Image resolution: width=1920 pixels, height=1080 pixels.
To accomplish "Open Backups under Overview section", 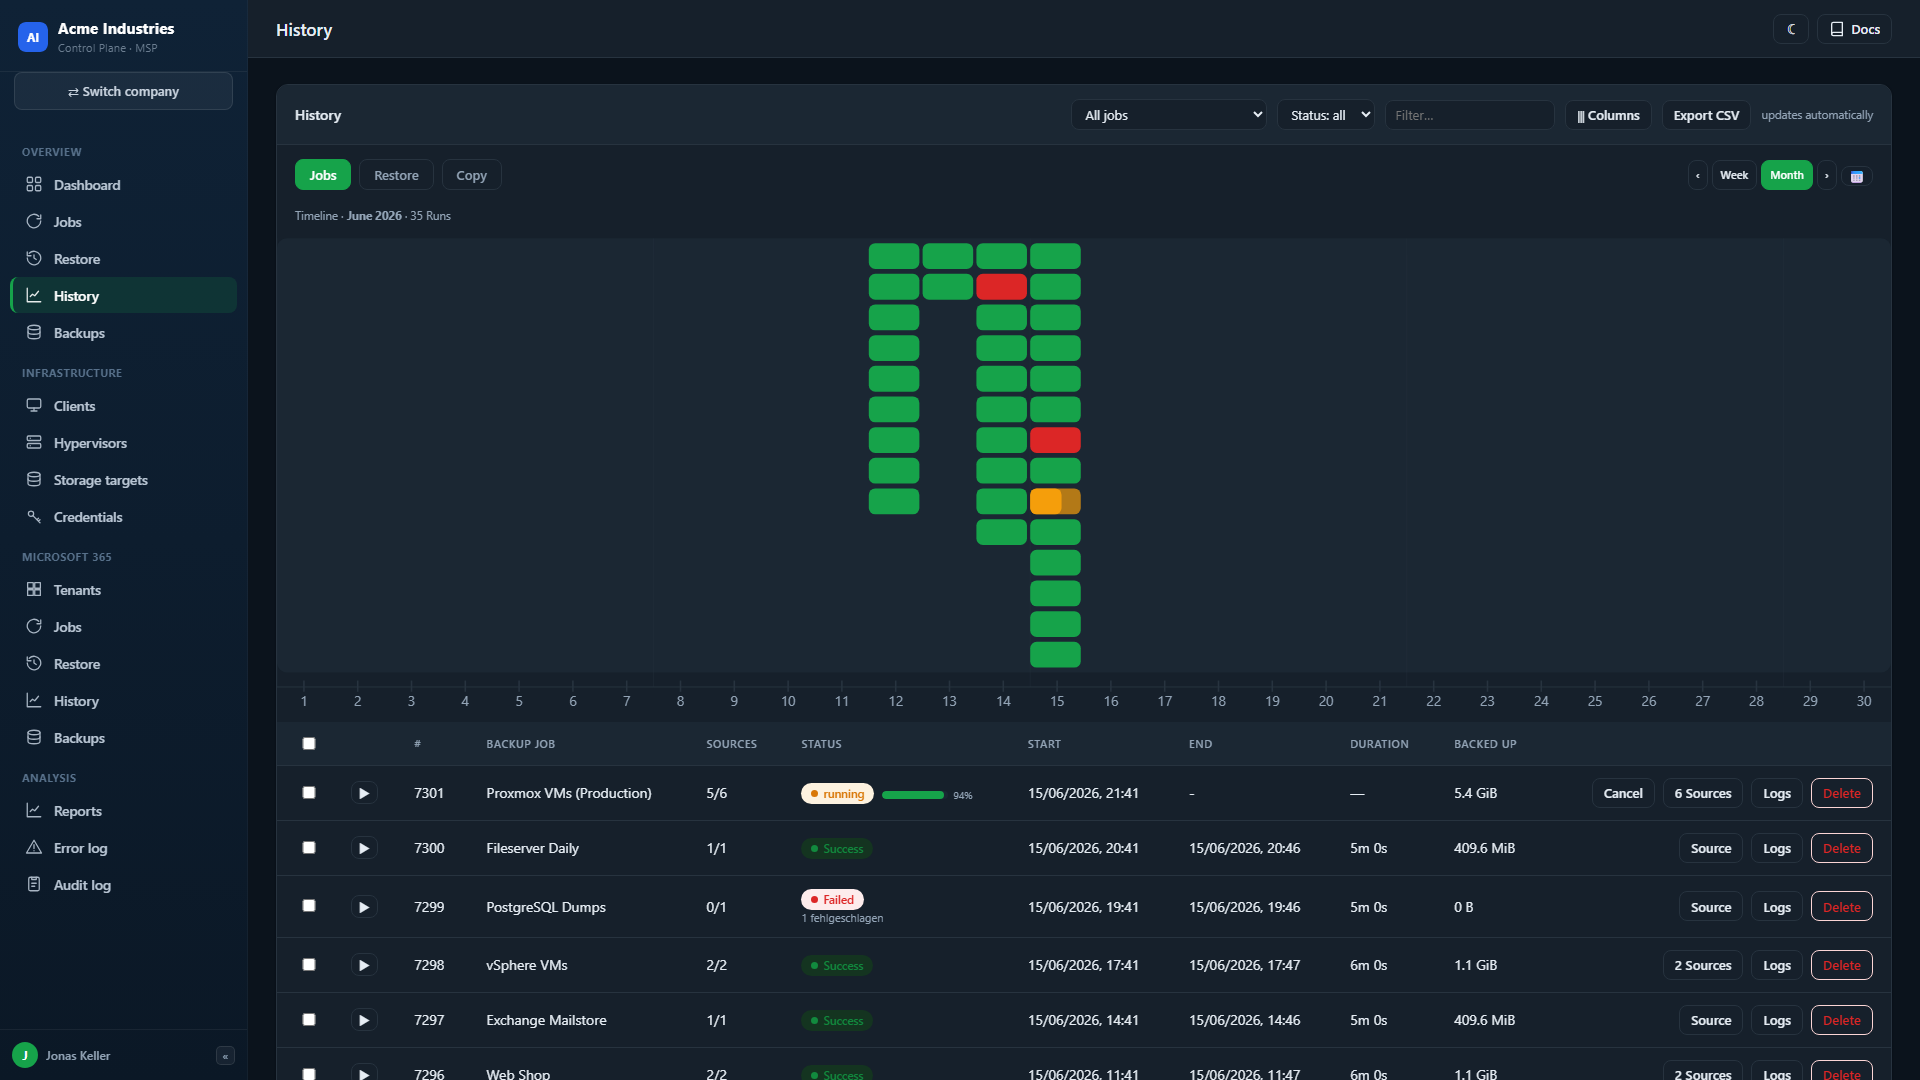I will tap(123, 333).
